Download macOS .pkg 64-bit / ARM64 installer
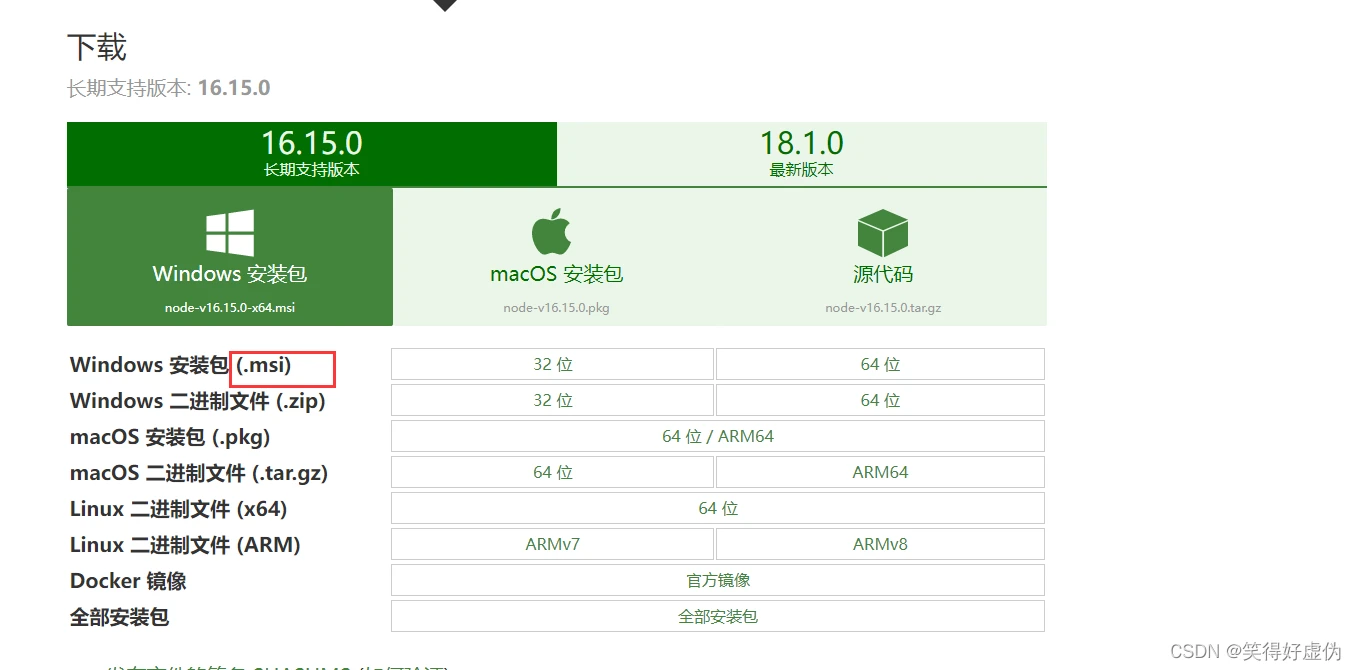Image resolution: width=1356 pixels, height=670 pixels. (x=717, y=436)
